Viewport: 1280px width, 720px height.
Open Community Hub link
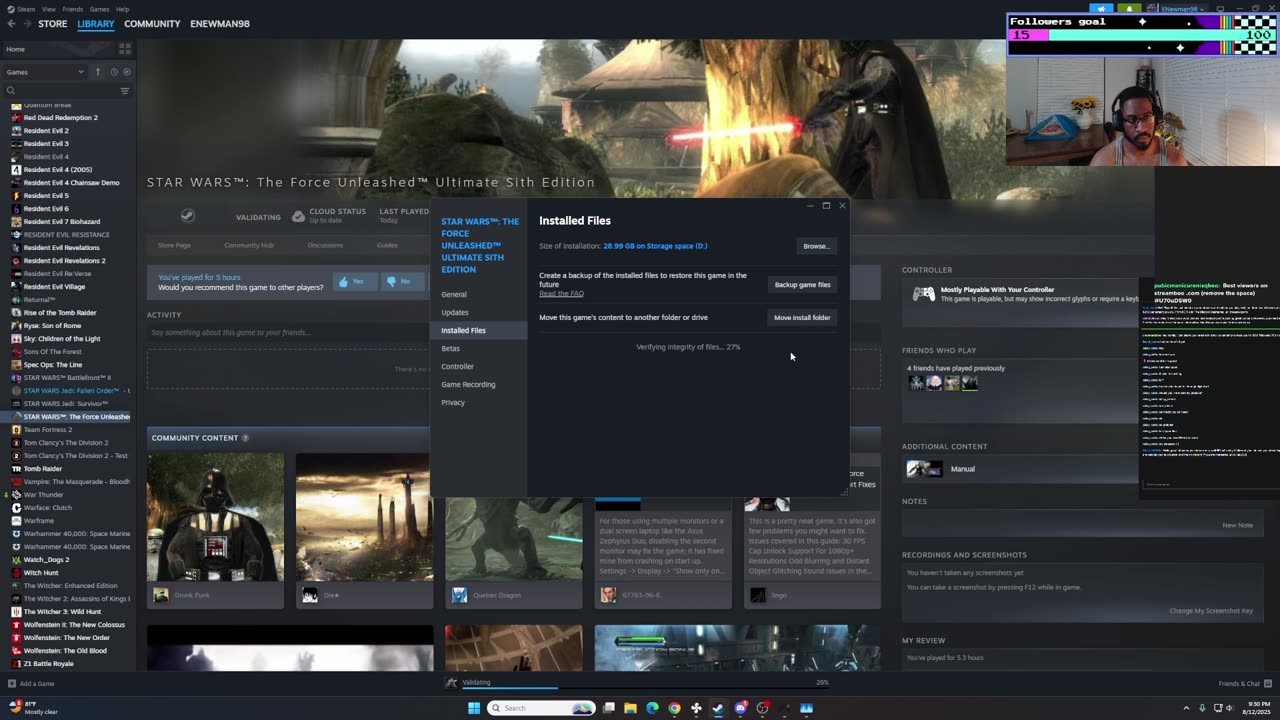pyautogui.click(x=249, y=245)
